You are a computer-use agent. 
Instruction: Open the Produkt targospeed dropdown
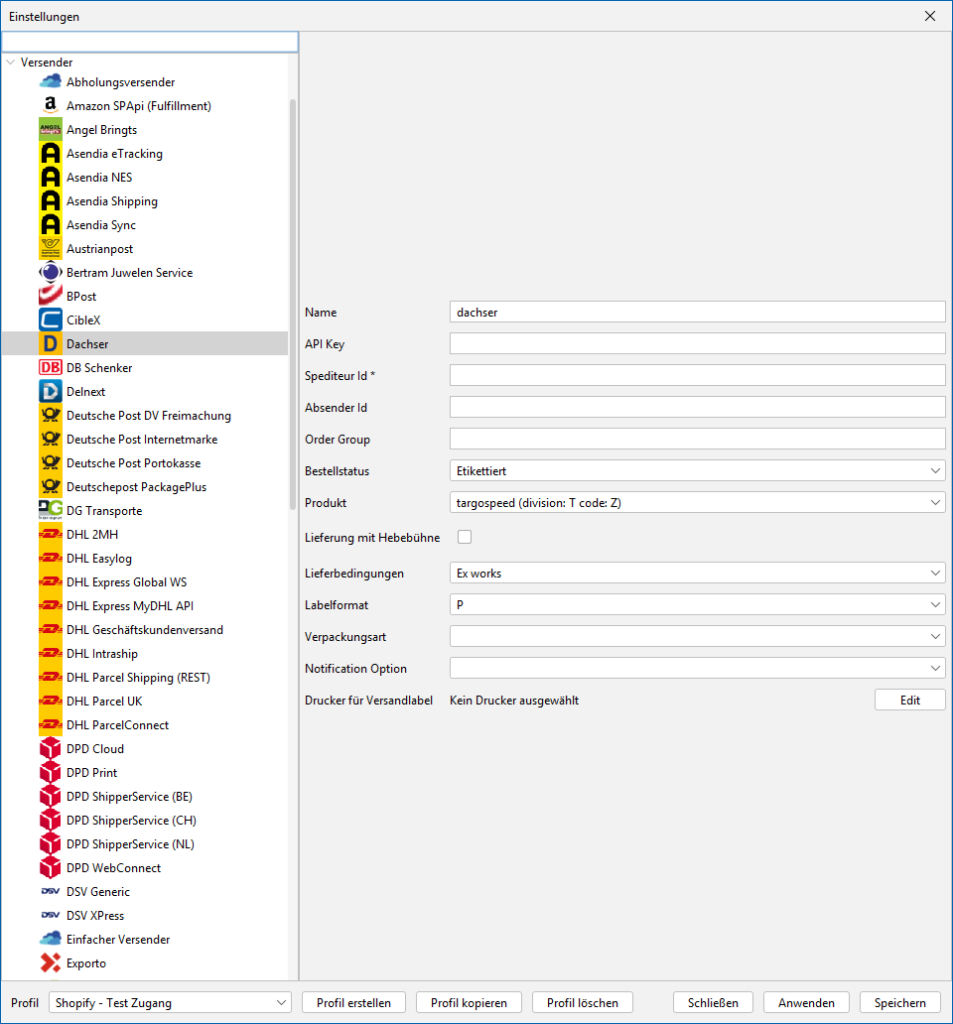(x=697, y=502)
